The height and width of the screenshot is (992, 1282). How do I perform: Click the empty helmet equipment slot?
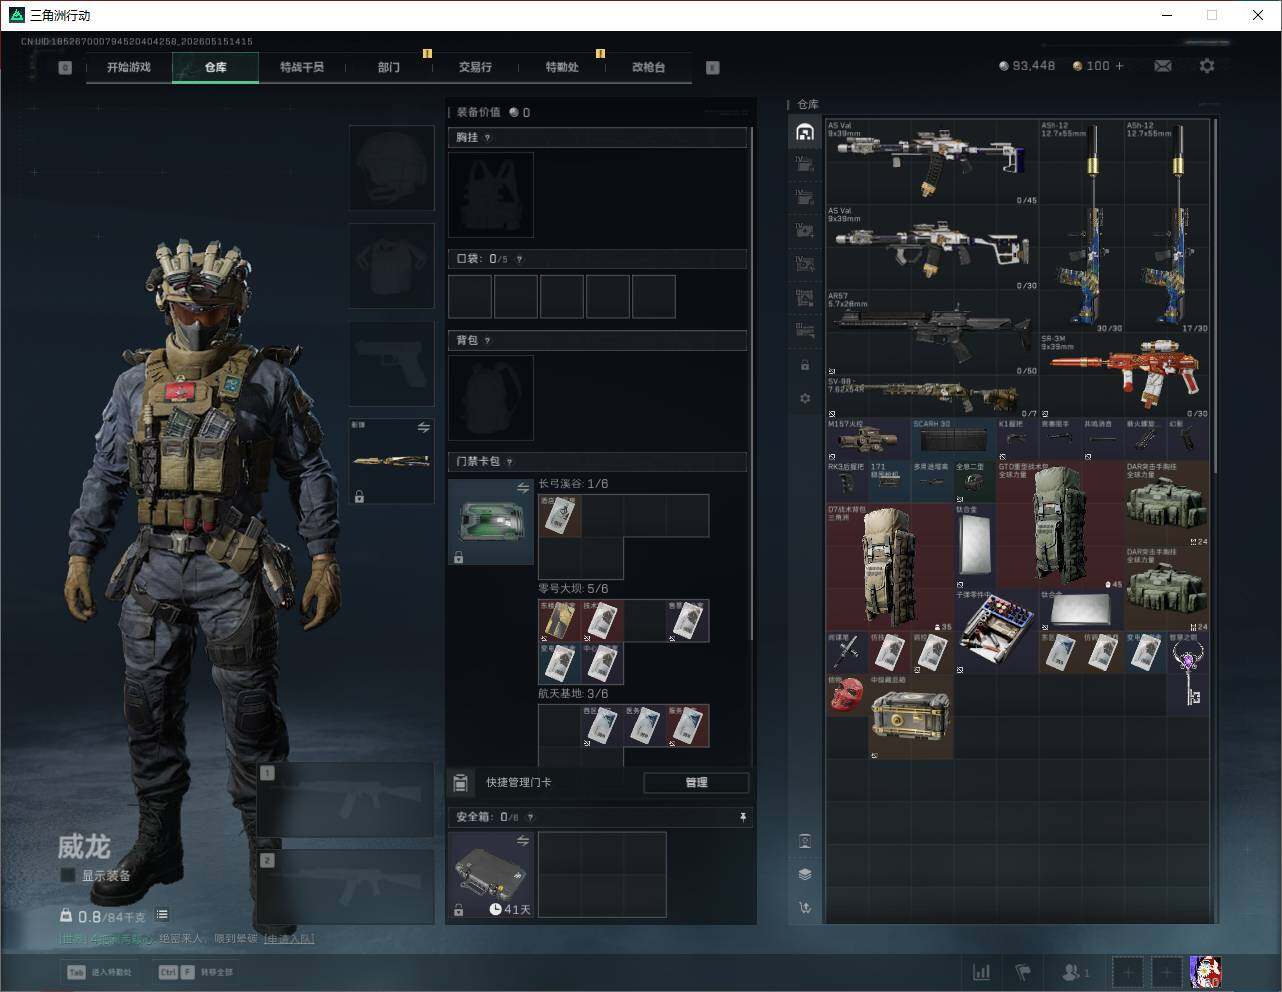click(x=392, y=168)
